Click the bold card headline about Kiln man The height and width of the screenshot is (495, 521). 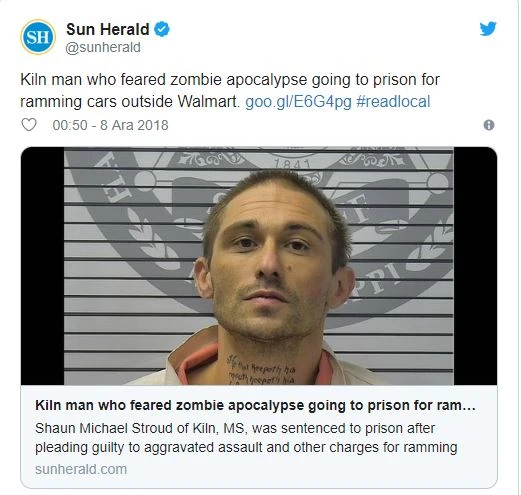255,406
